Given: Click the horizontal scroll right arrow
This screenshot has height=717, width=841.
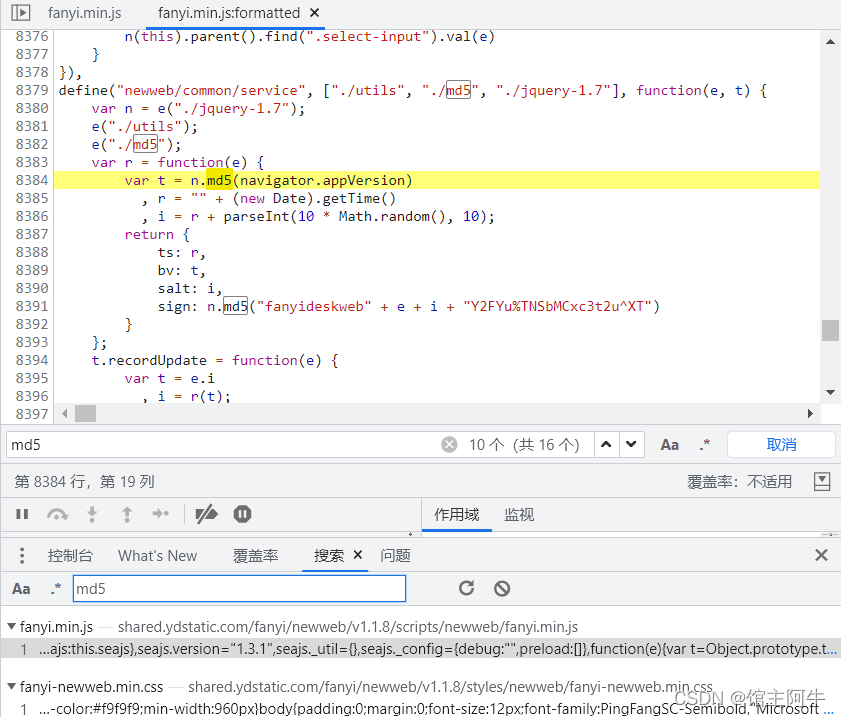Looking at the screenshot, I should (x=810, y=413).
